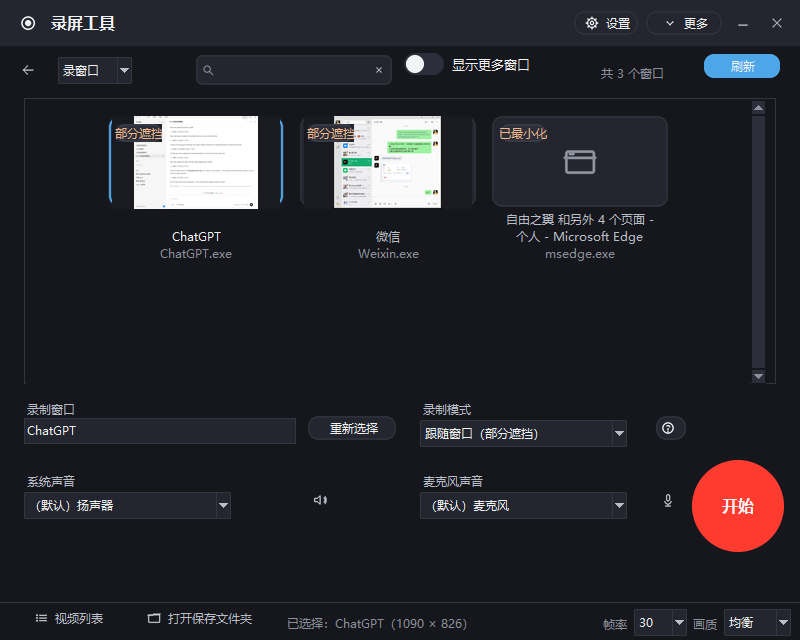Toggle the 显示更多窗口 switch
This screenshot has width=800, height=640.
(424, 65)
